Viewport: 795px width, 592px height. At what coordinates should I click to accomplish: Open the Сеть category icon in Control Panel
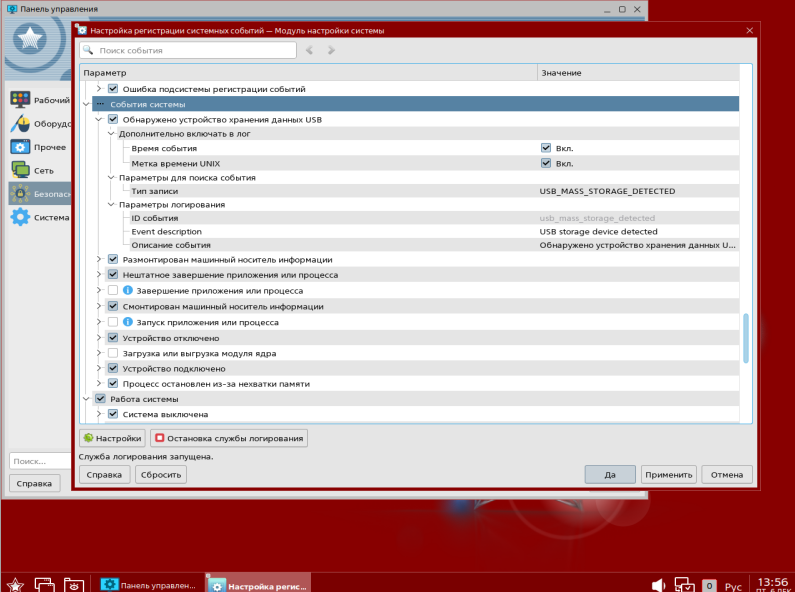(x=20, y=170)
